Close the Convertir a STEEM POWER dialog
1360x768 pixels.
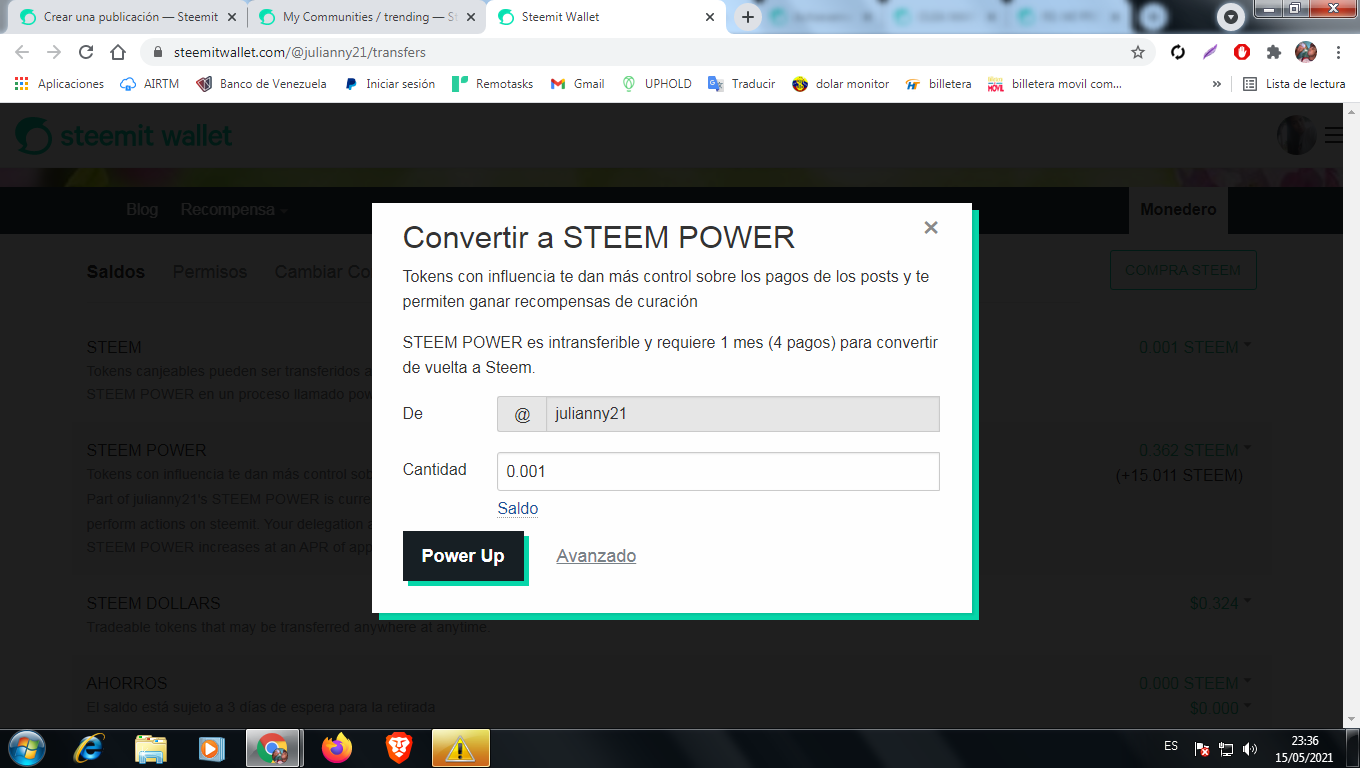tap(931, 228)
